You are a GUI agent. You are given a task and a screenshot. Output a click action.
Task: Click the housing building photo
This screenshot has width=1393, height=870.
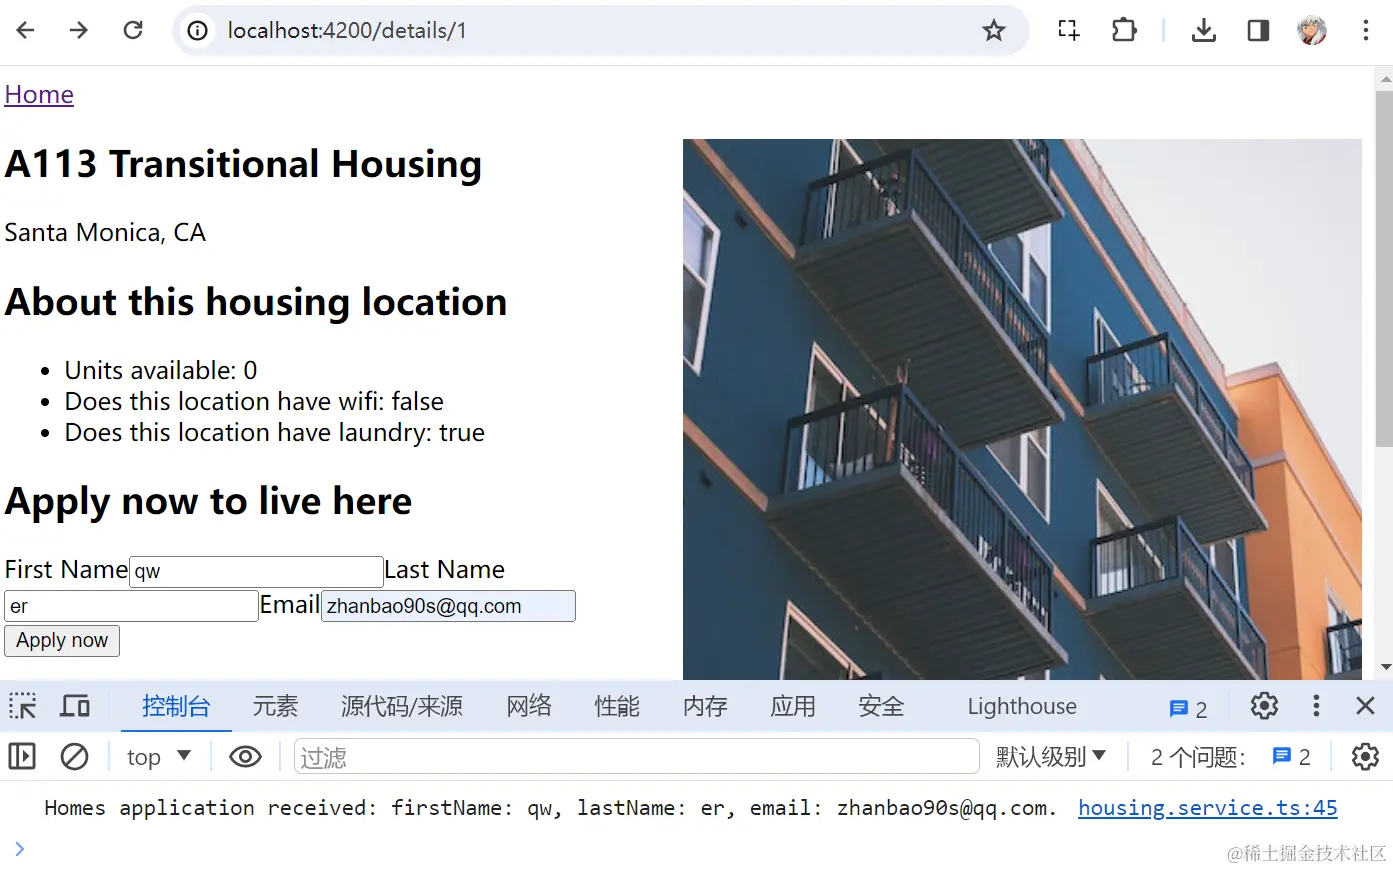(x=1022, y=409)
